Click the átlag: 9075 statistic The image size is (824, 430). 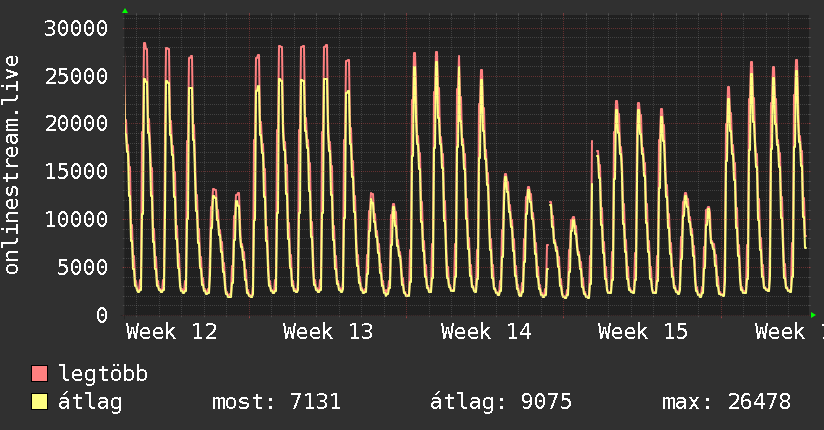[x=501, y=402]
